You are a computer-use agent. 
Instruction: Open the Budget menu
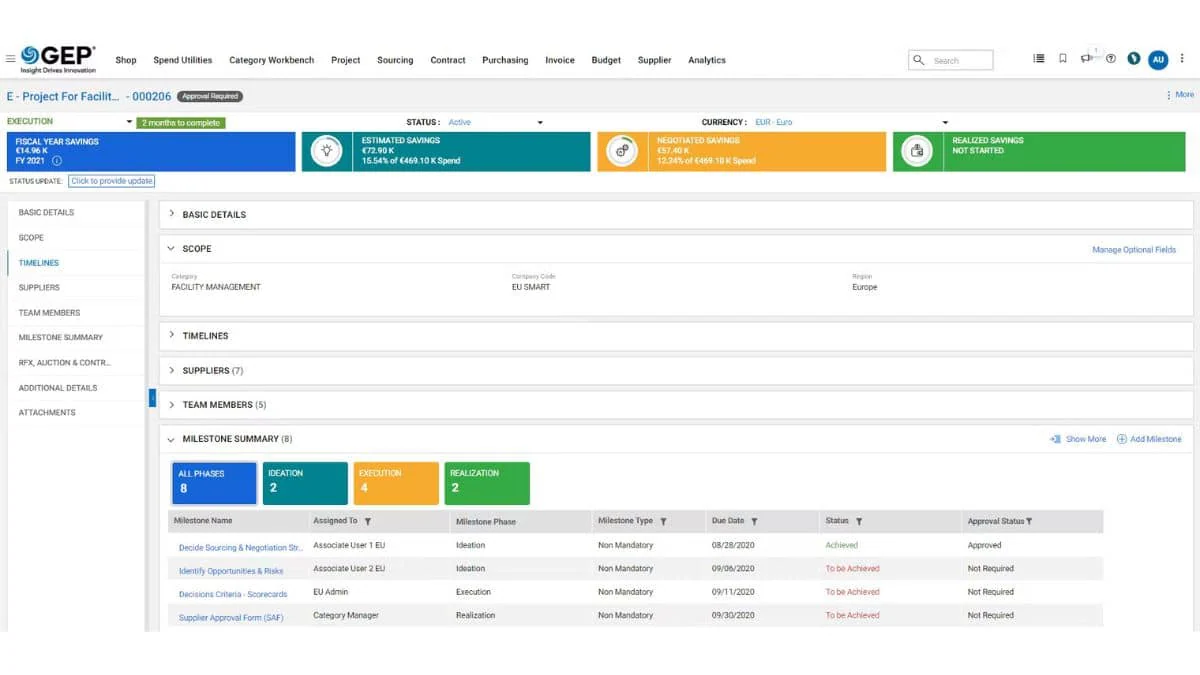coord(606,60)
